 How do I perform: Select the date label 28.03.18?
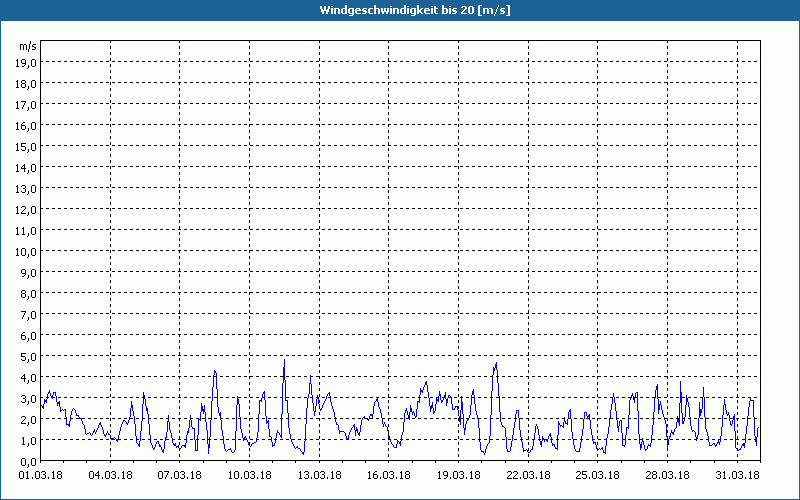[667, 476]
